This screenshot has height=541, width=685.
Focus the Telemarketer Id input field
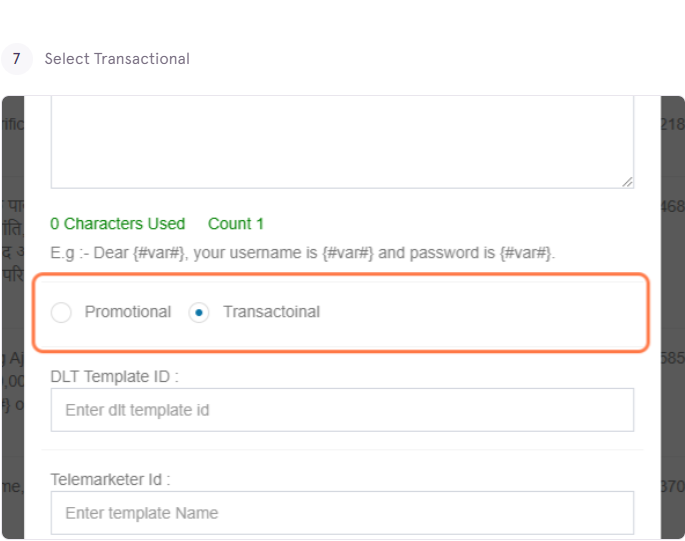342,513
